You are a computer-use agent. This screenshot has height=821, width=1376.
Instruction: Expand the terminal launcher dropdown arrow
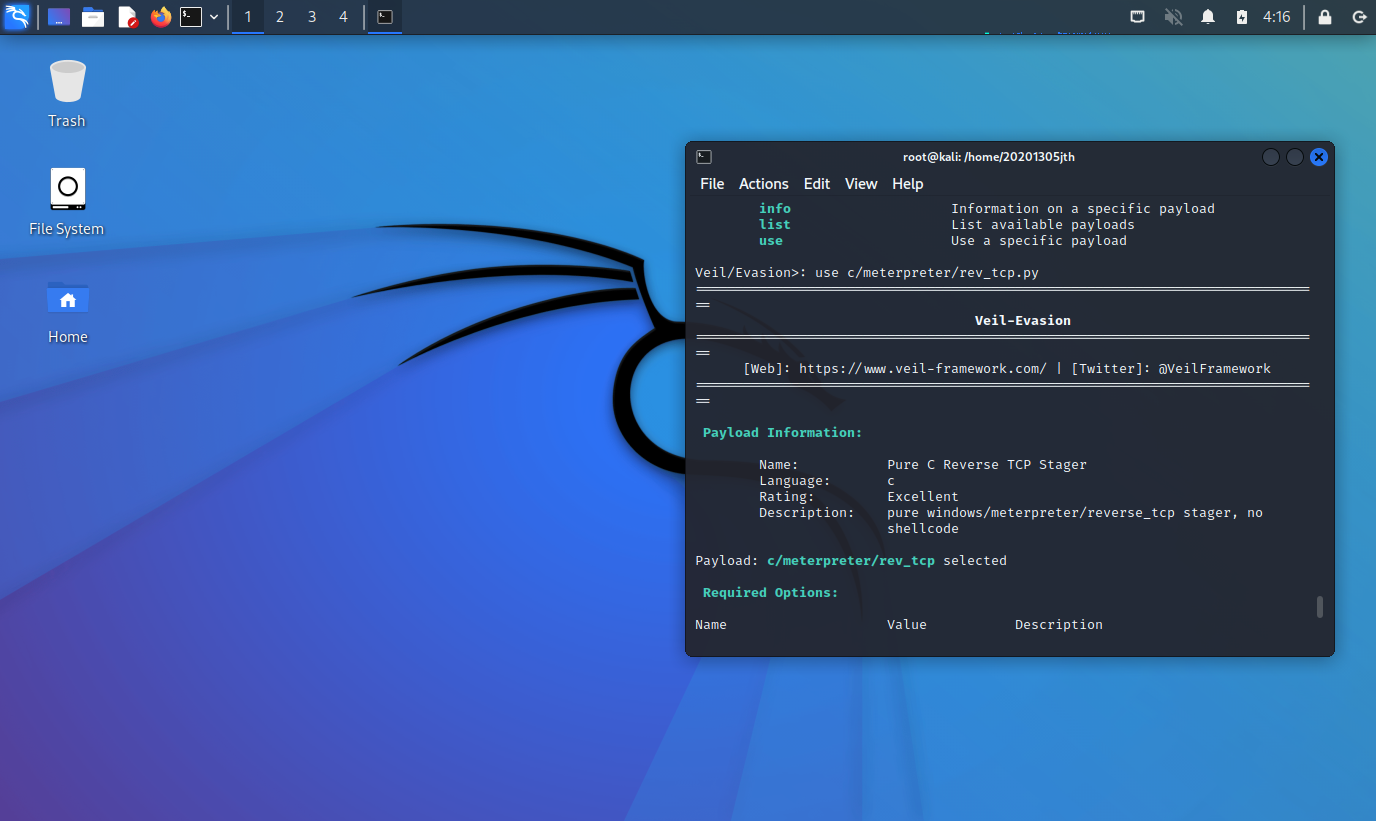tap(214, 17)
